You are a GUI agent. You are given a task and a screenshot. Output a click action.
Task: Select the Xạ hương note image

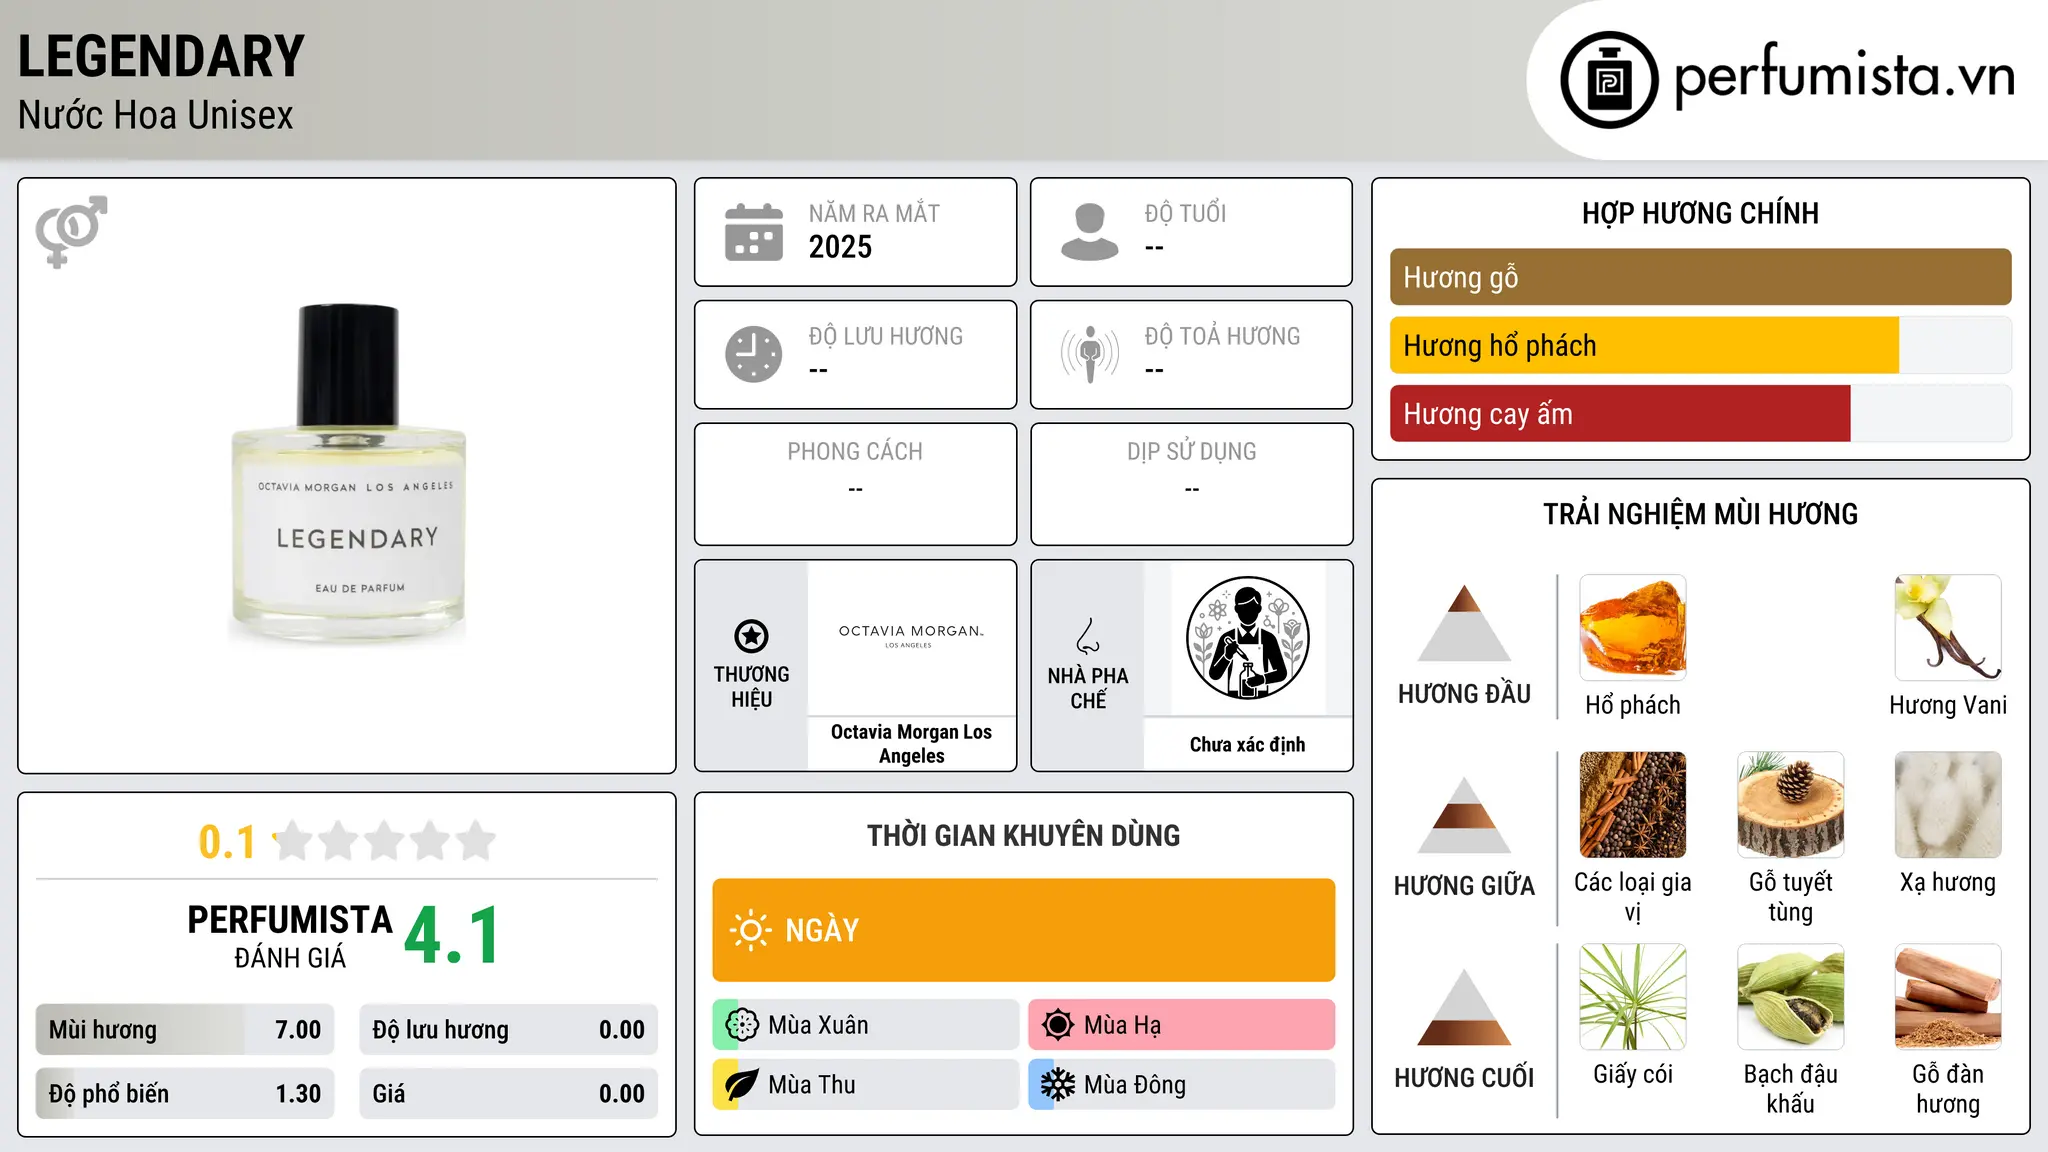point(1948,805)
